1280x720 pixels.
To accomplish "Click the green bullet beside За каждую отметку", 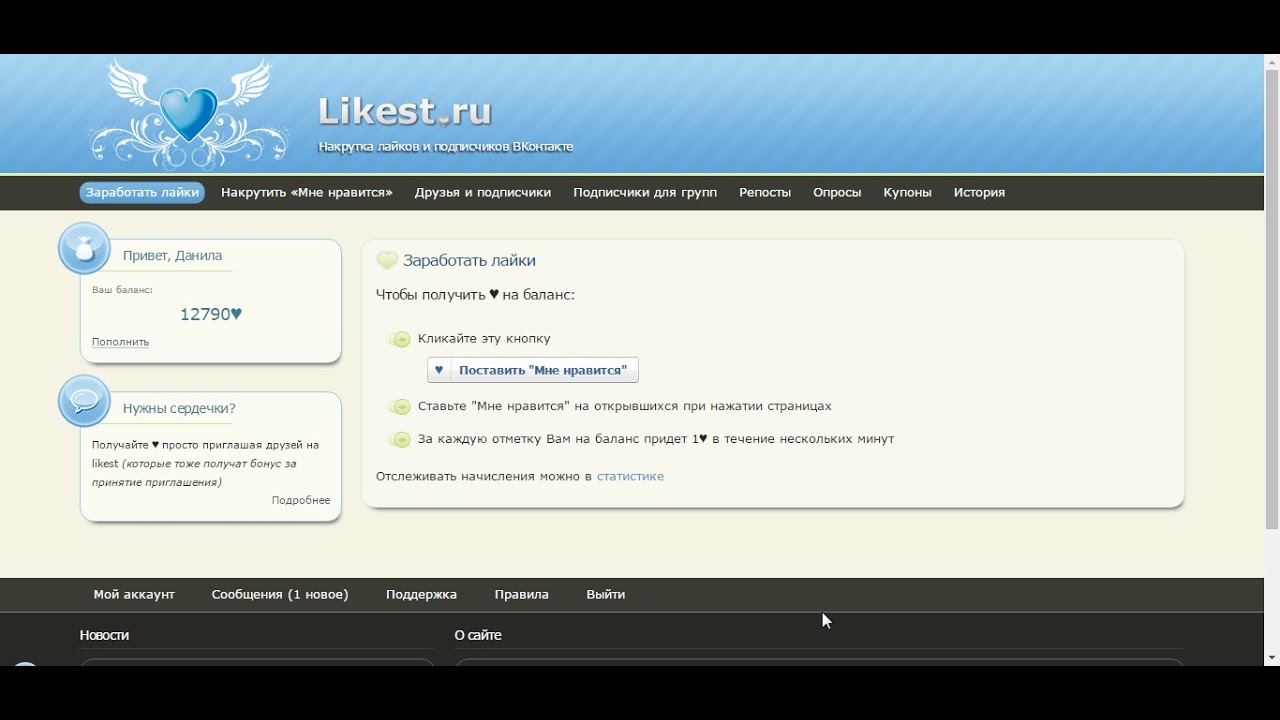I will point(399,439).
